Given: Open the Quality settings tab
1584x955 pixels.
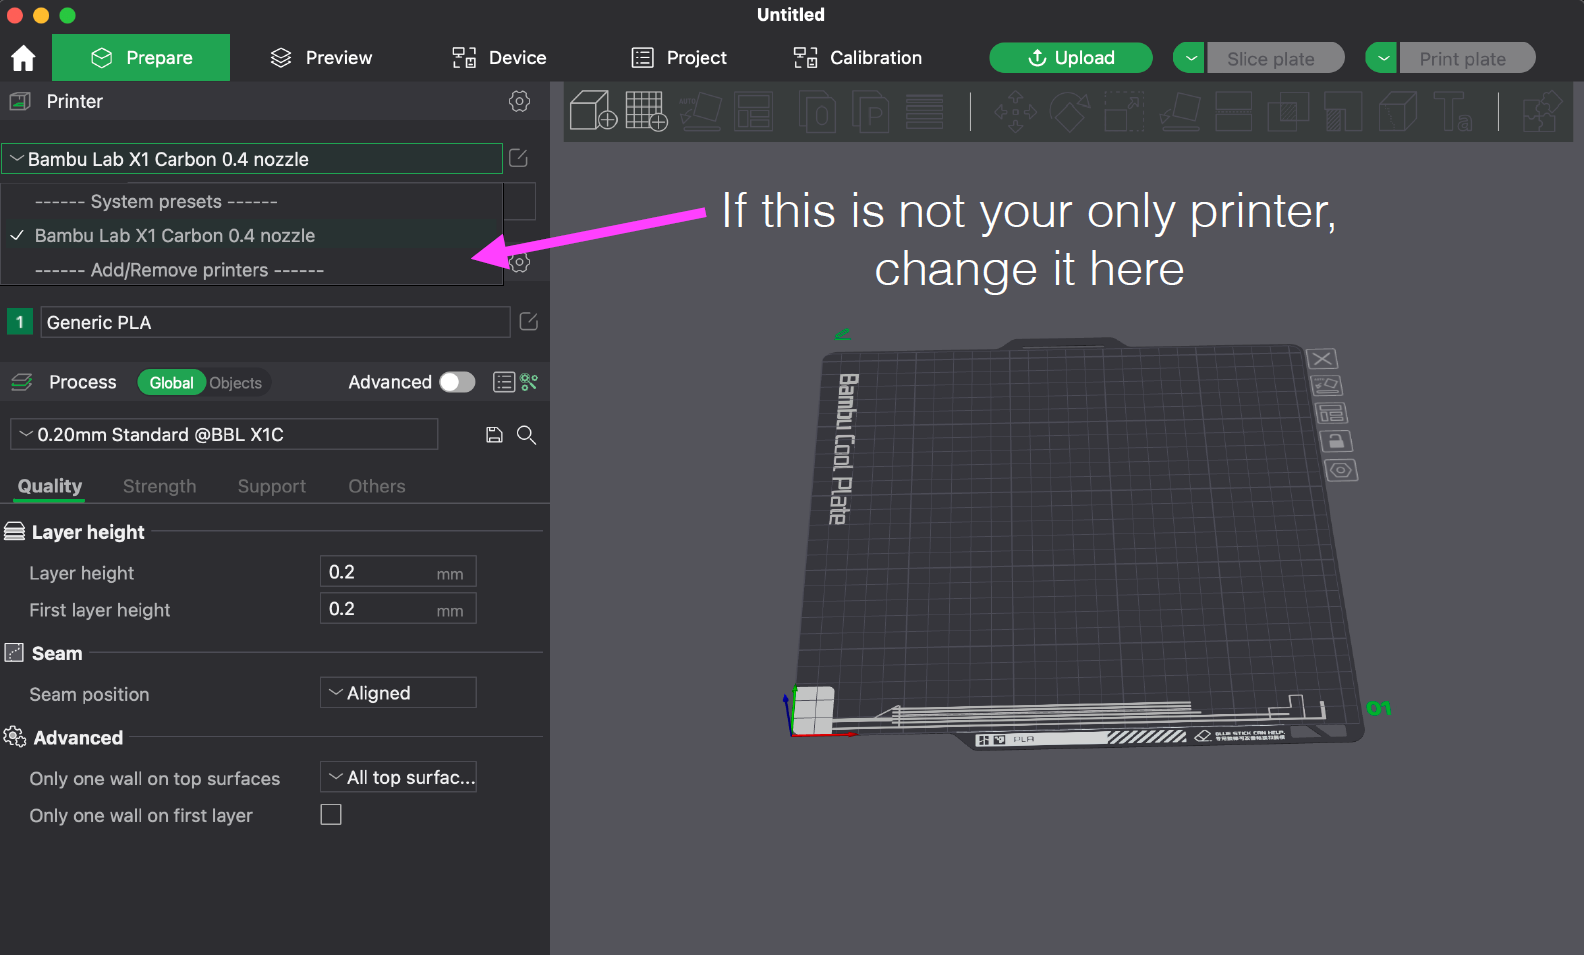Looking at the screenshot, I should tap(50, 486).
